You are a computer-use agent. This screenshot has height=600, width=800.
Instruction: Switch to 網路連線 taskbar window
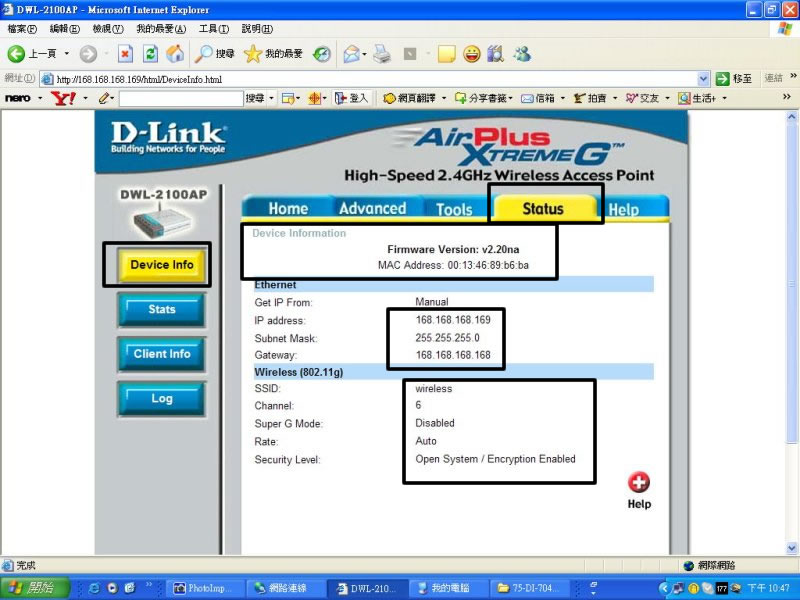click(x=287, y=588)
